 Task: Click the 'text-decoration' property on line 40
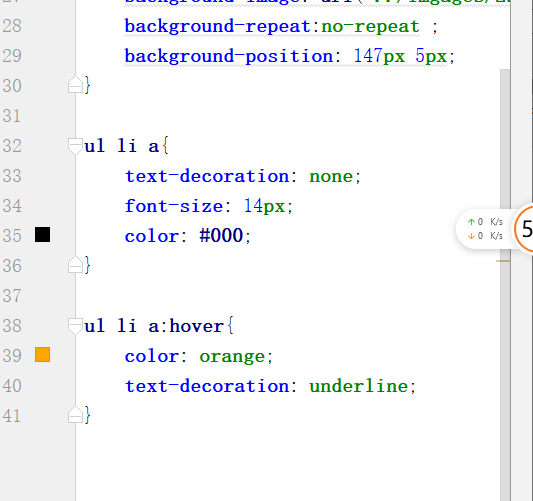point(207,386)
